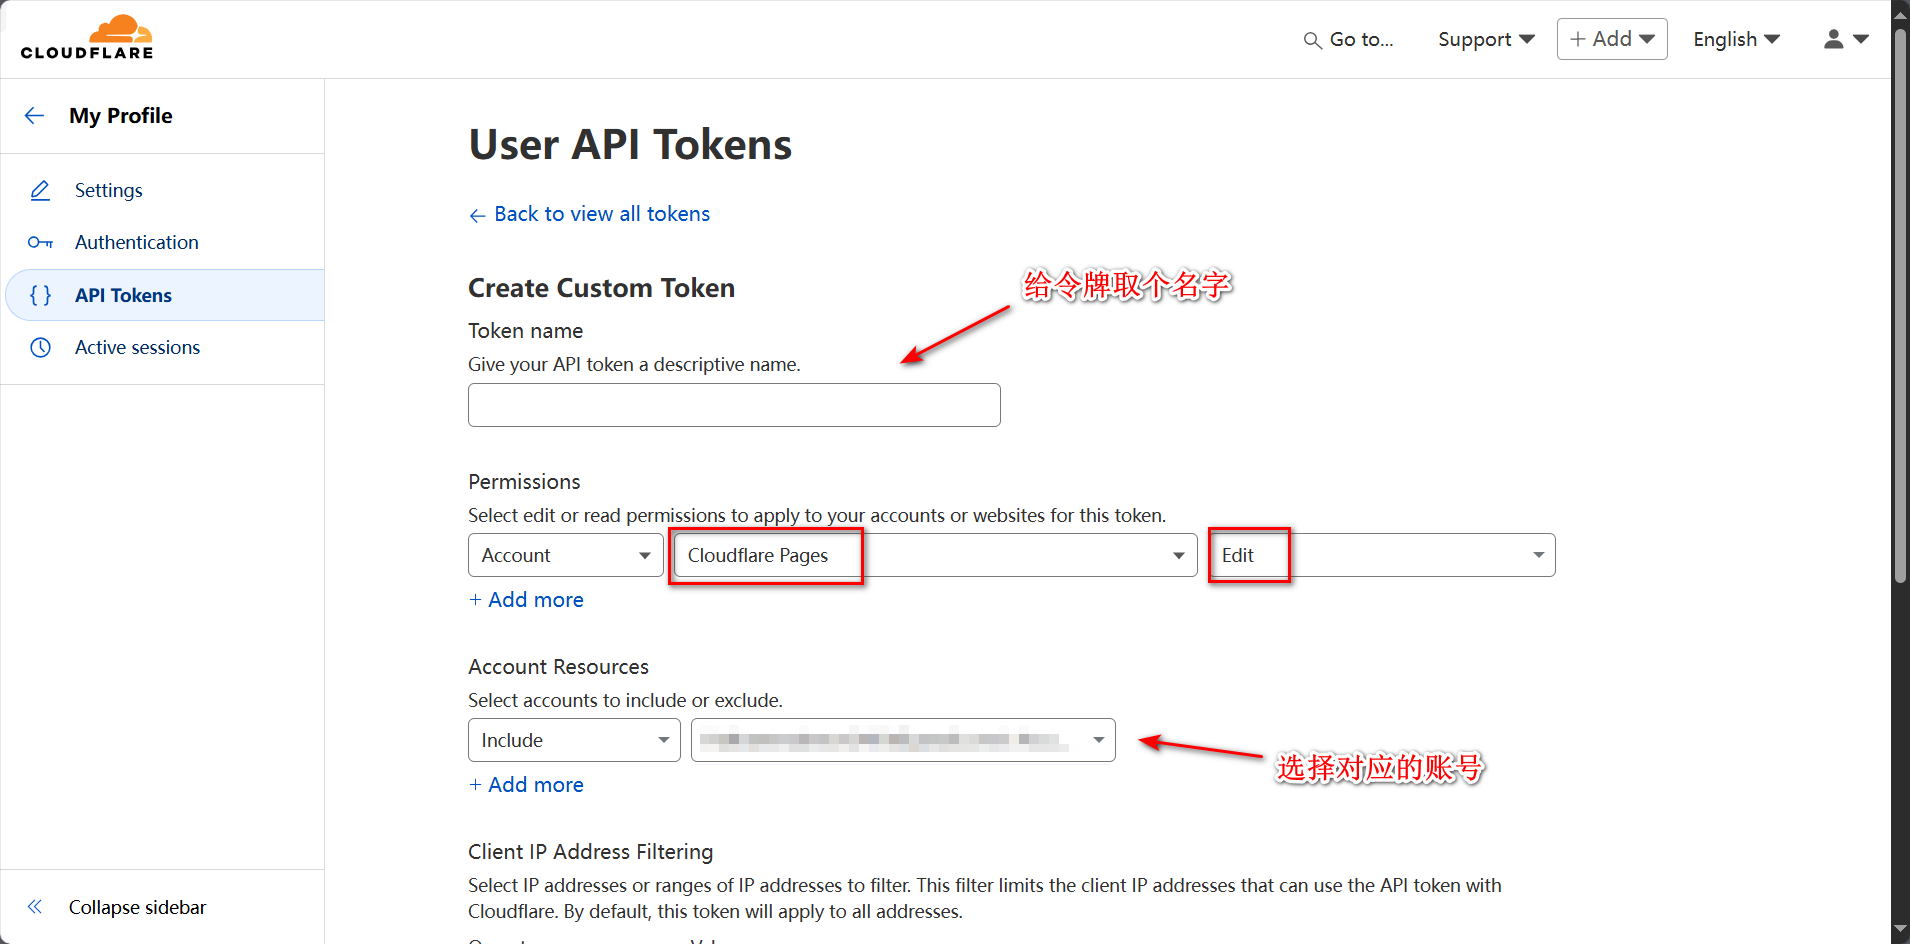The image size is (1910, 944).
Task: Click Back to view all tokens
Action: coord(601,214)
